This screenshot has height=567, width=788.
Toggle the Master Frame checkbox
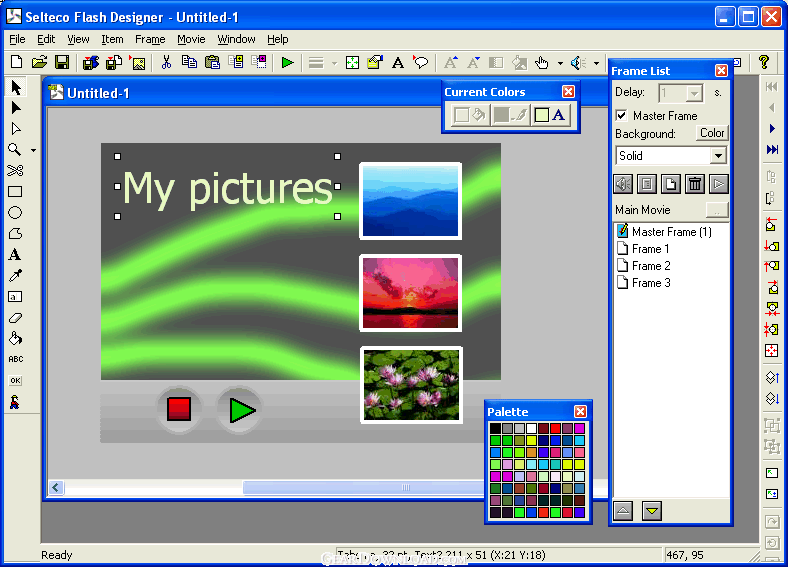pos(622,116)
